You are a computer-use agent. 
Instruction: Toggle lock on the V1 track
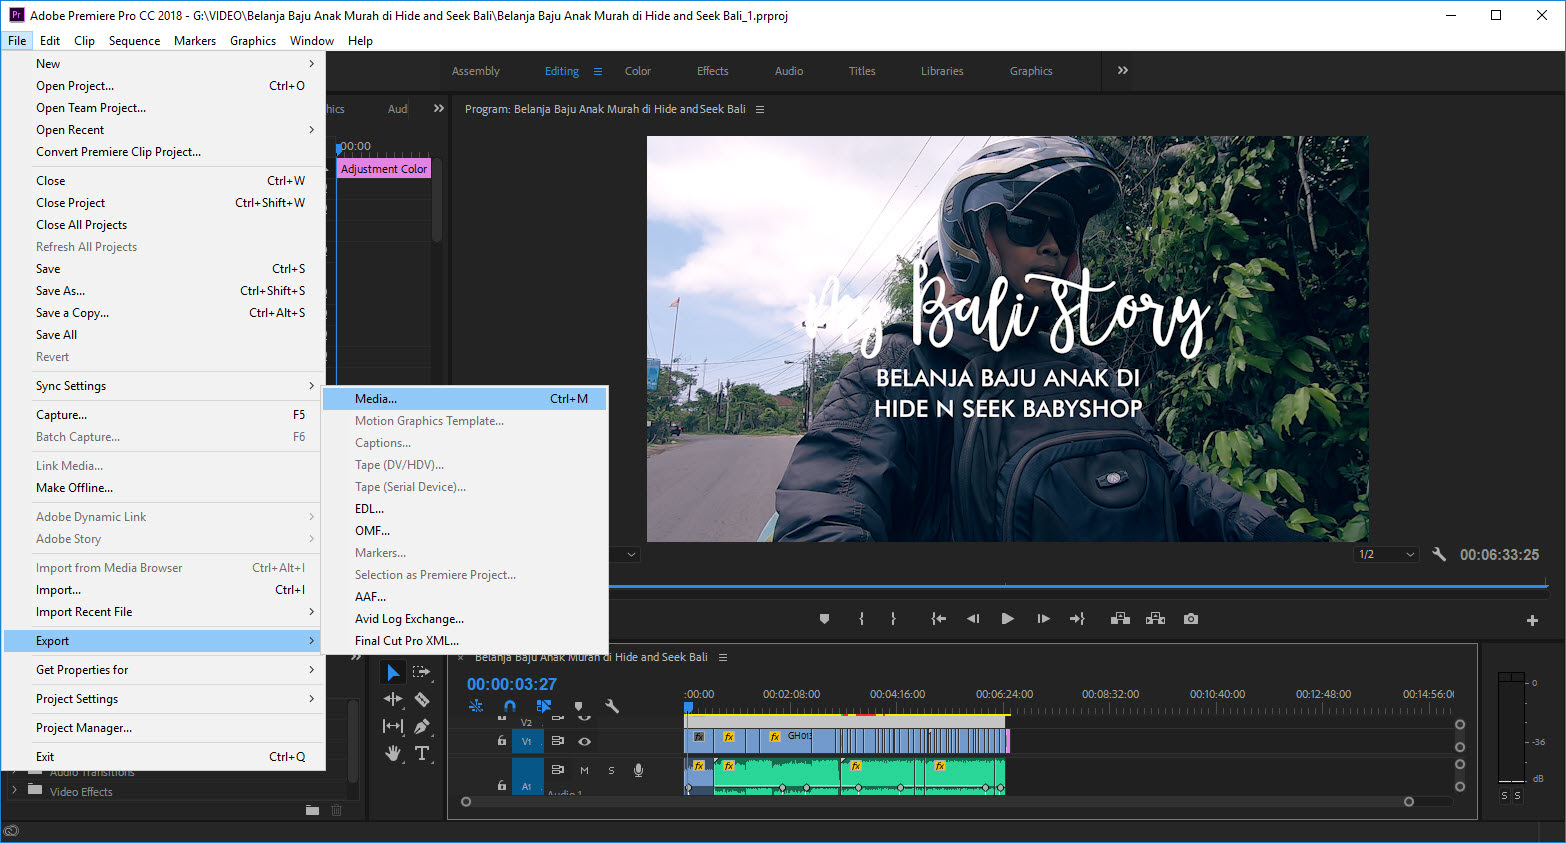(x=501, y=741)
